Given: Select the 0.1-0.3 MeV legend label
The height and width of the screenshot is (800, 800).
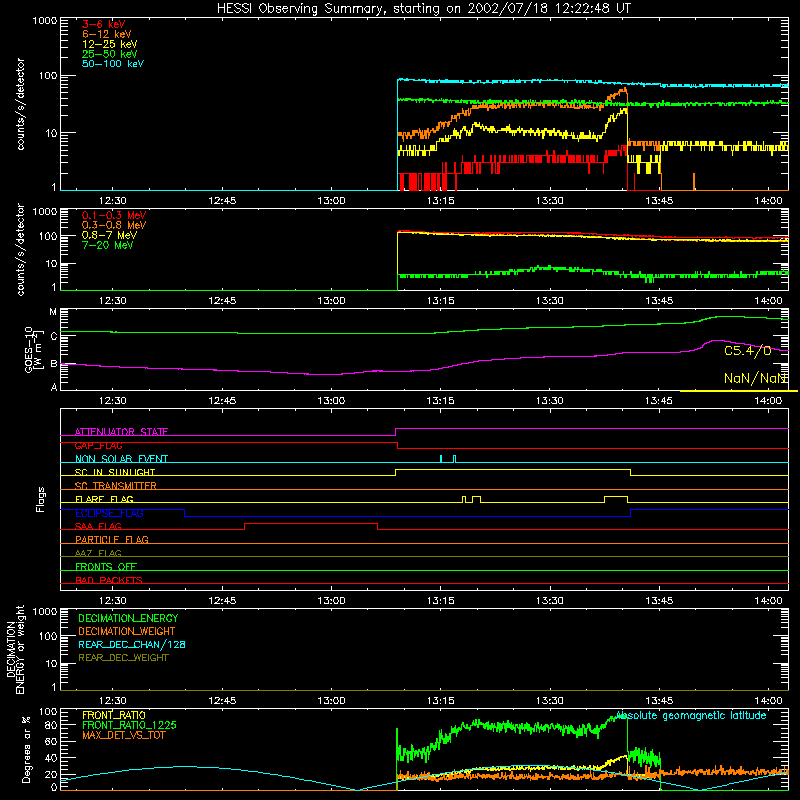Looking at the screenshot, I should [x=114, y=215].
